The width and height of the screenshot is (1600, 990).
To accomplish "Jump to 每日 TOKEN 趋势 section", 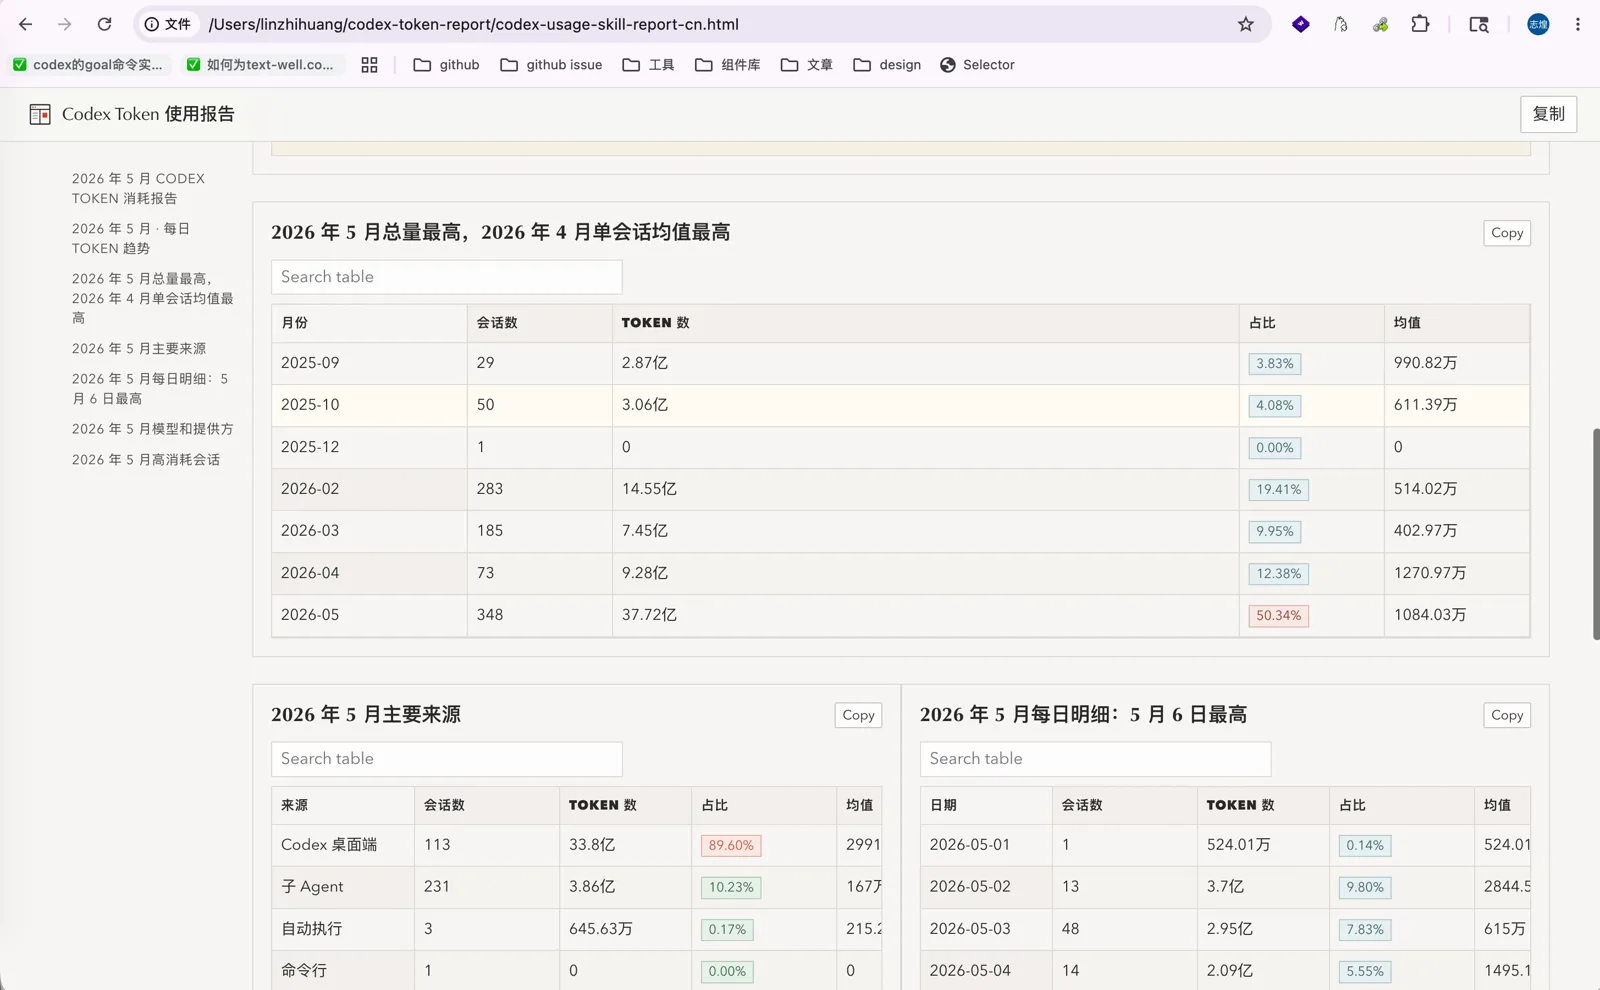I will pos(131,238).
